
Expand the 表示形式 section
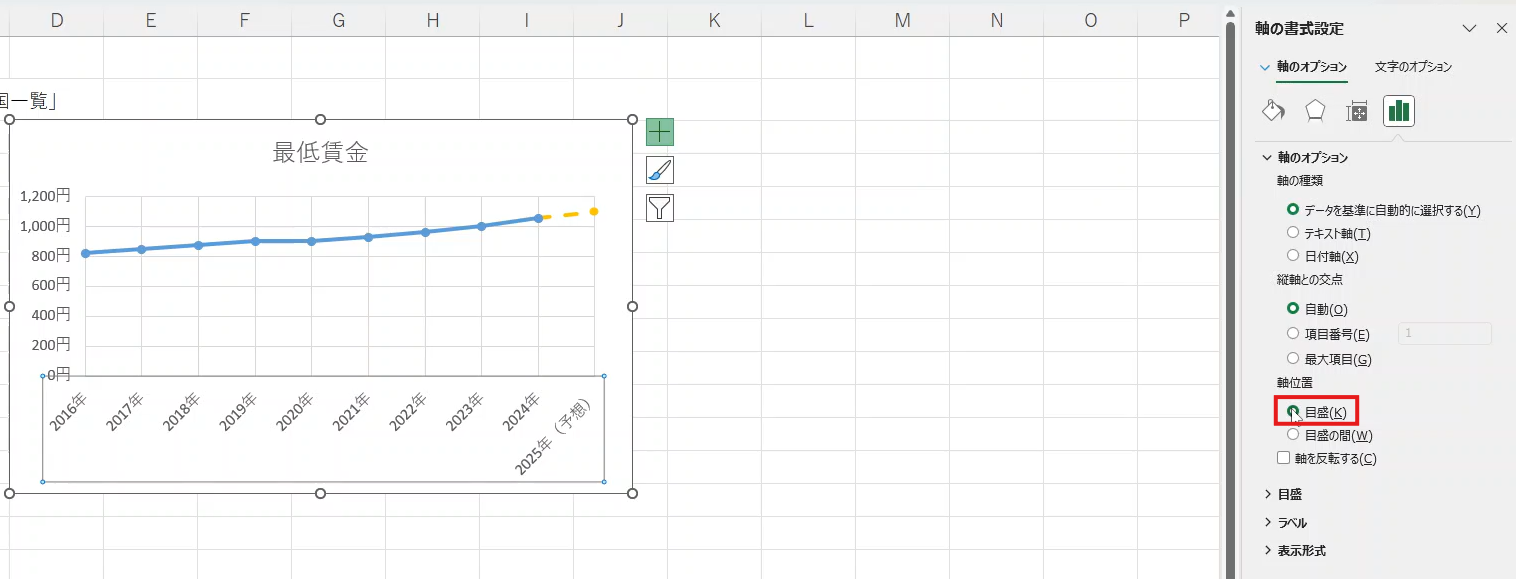[x=1300, y=551]
